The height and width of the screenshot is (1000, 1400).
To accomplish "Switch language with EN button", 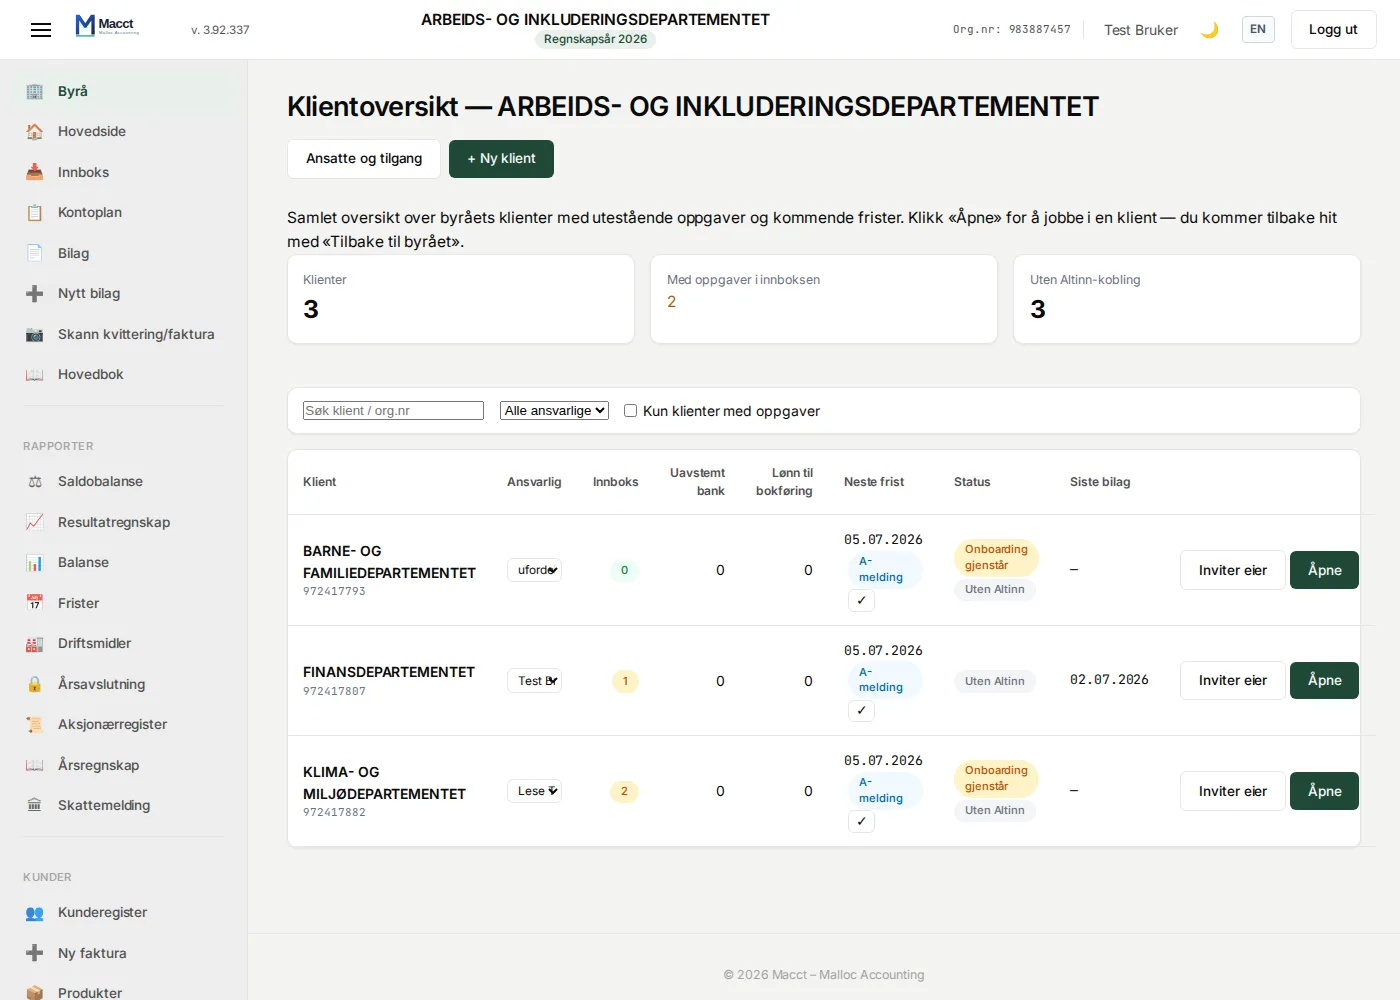I will (1258, 29).
